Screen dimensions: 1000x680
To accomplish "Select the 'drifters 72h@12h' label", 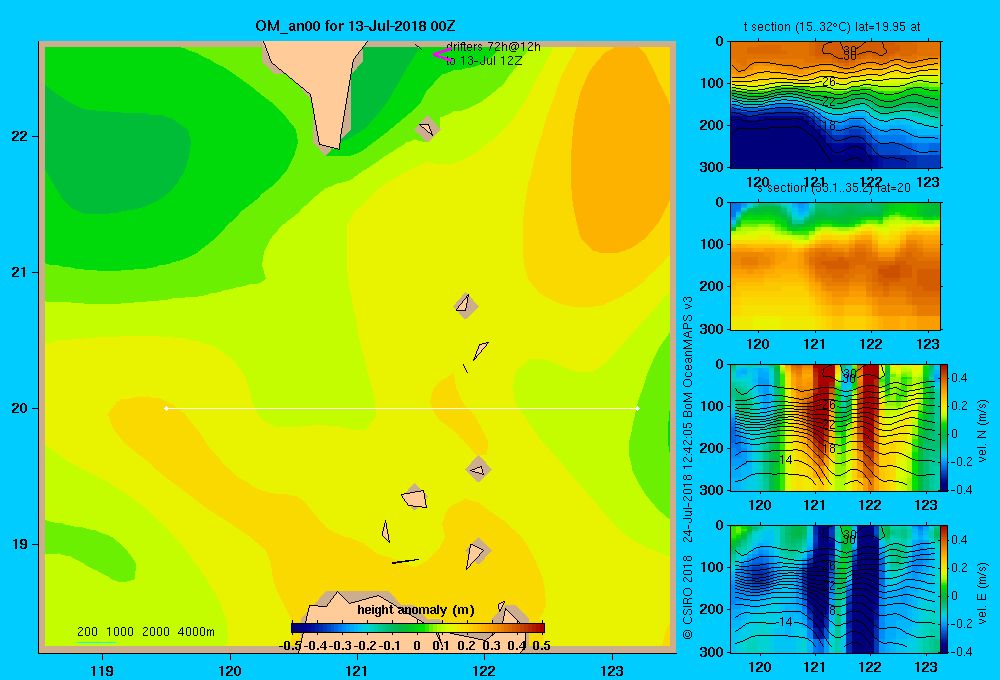I will click(493, 47).
